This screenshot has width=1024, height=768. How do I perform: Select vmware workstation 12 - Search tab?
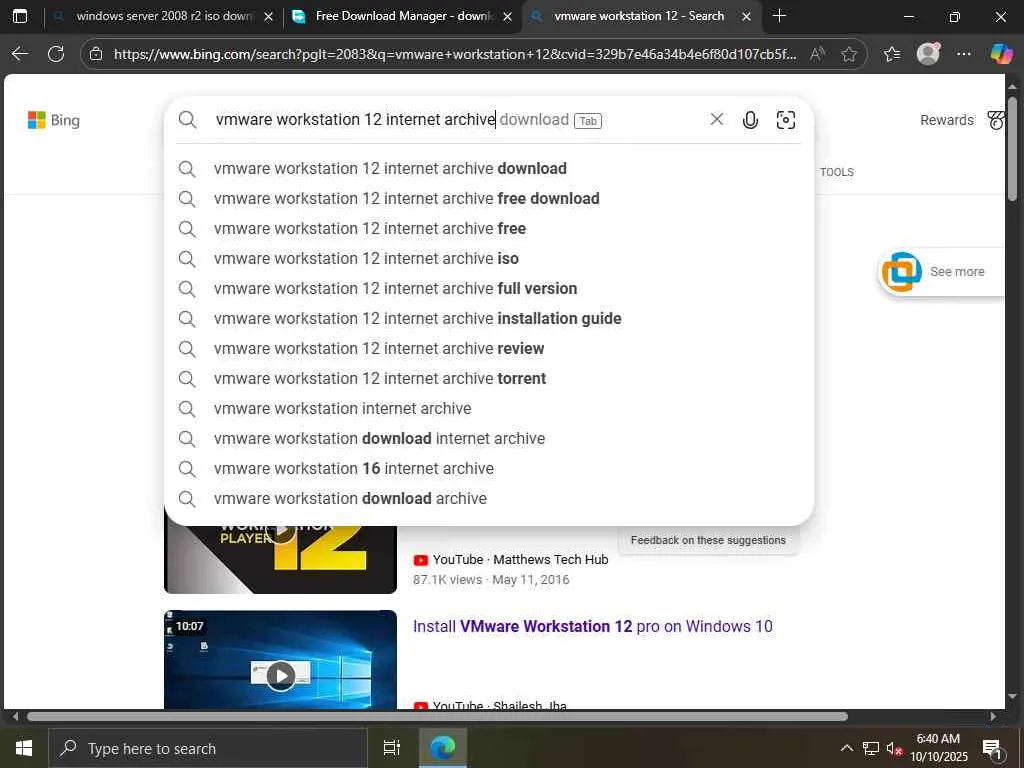point(640,16)
